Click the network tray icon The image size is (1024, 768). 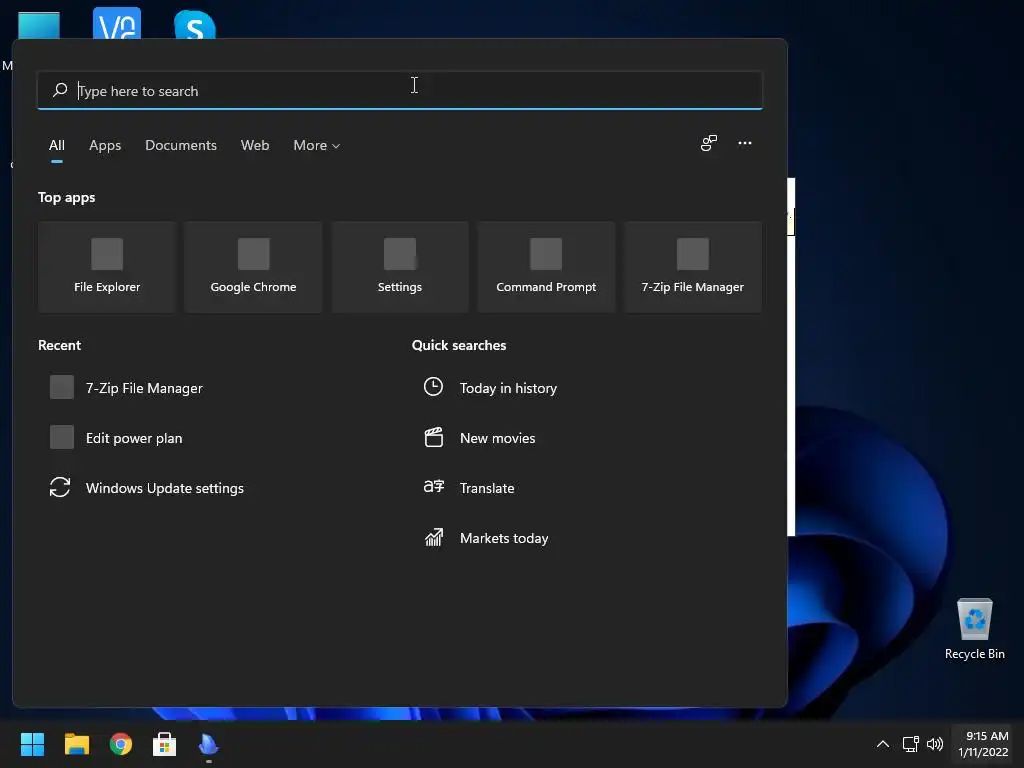click(x=910, y=744)
